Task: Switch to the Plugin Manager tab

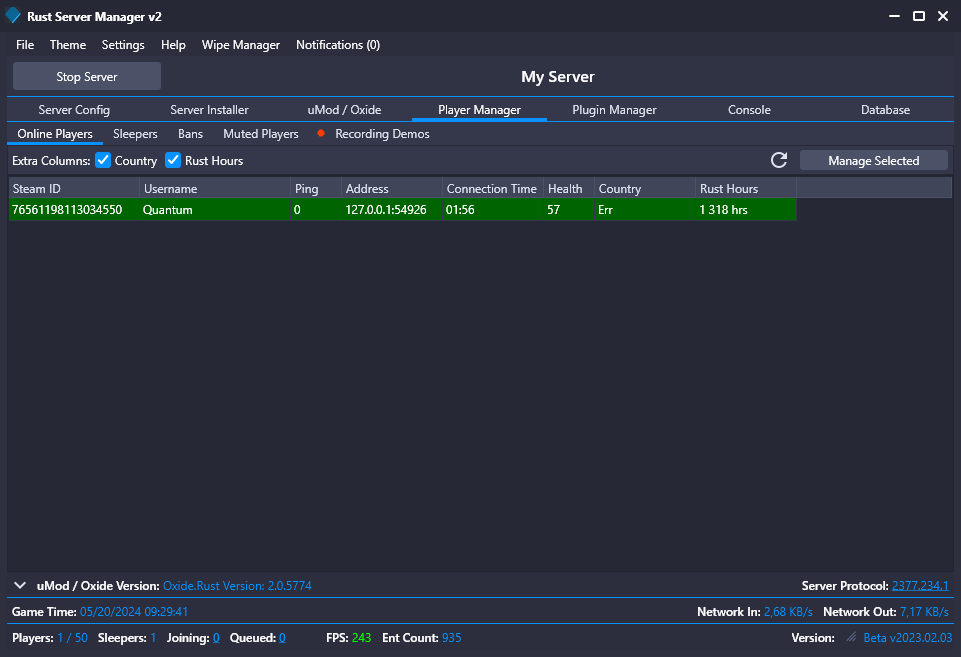Action: click(x=614, y=110)
